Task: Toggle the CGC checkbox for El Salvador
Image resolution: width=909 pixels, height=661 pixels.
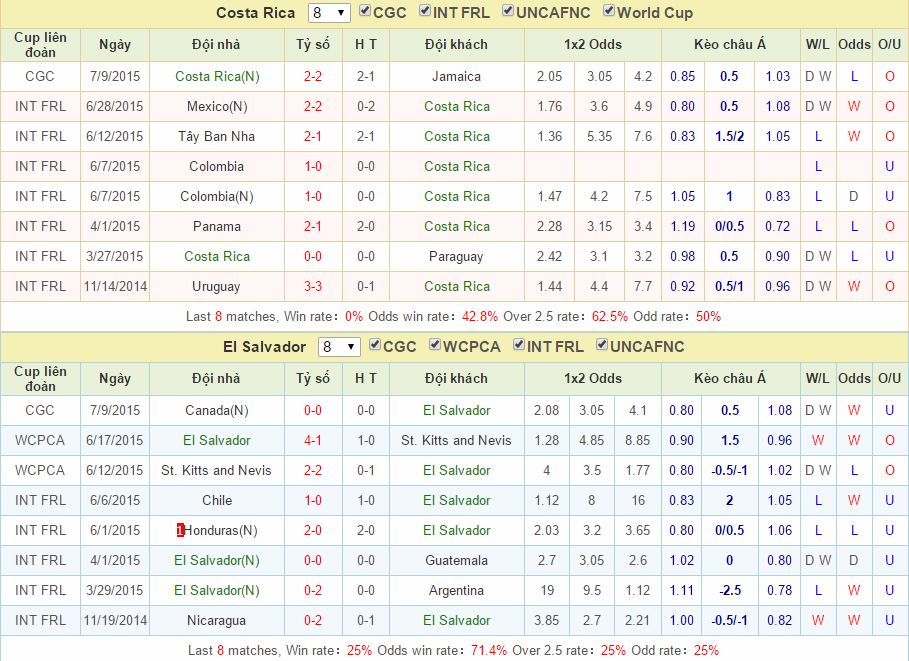Action: (x=375, y=345)
